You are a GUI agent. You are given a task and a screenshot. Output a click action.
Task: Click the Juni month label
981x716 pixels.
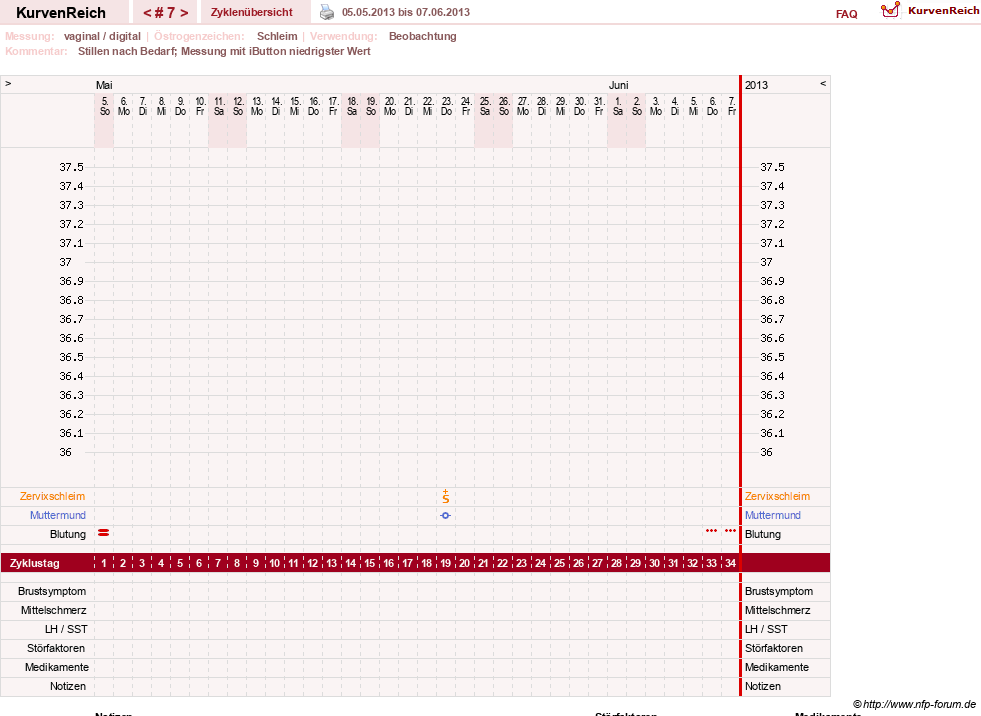tap(618, 85)
